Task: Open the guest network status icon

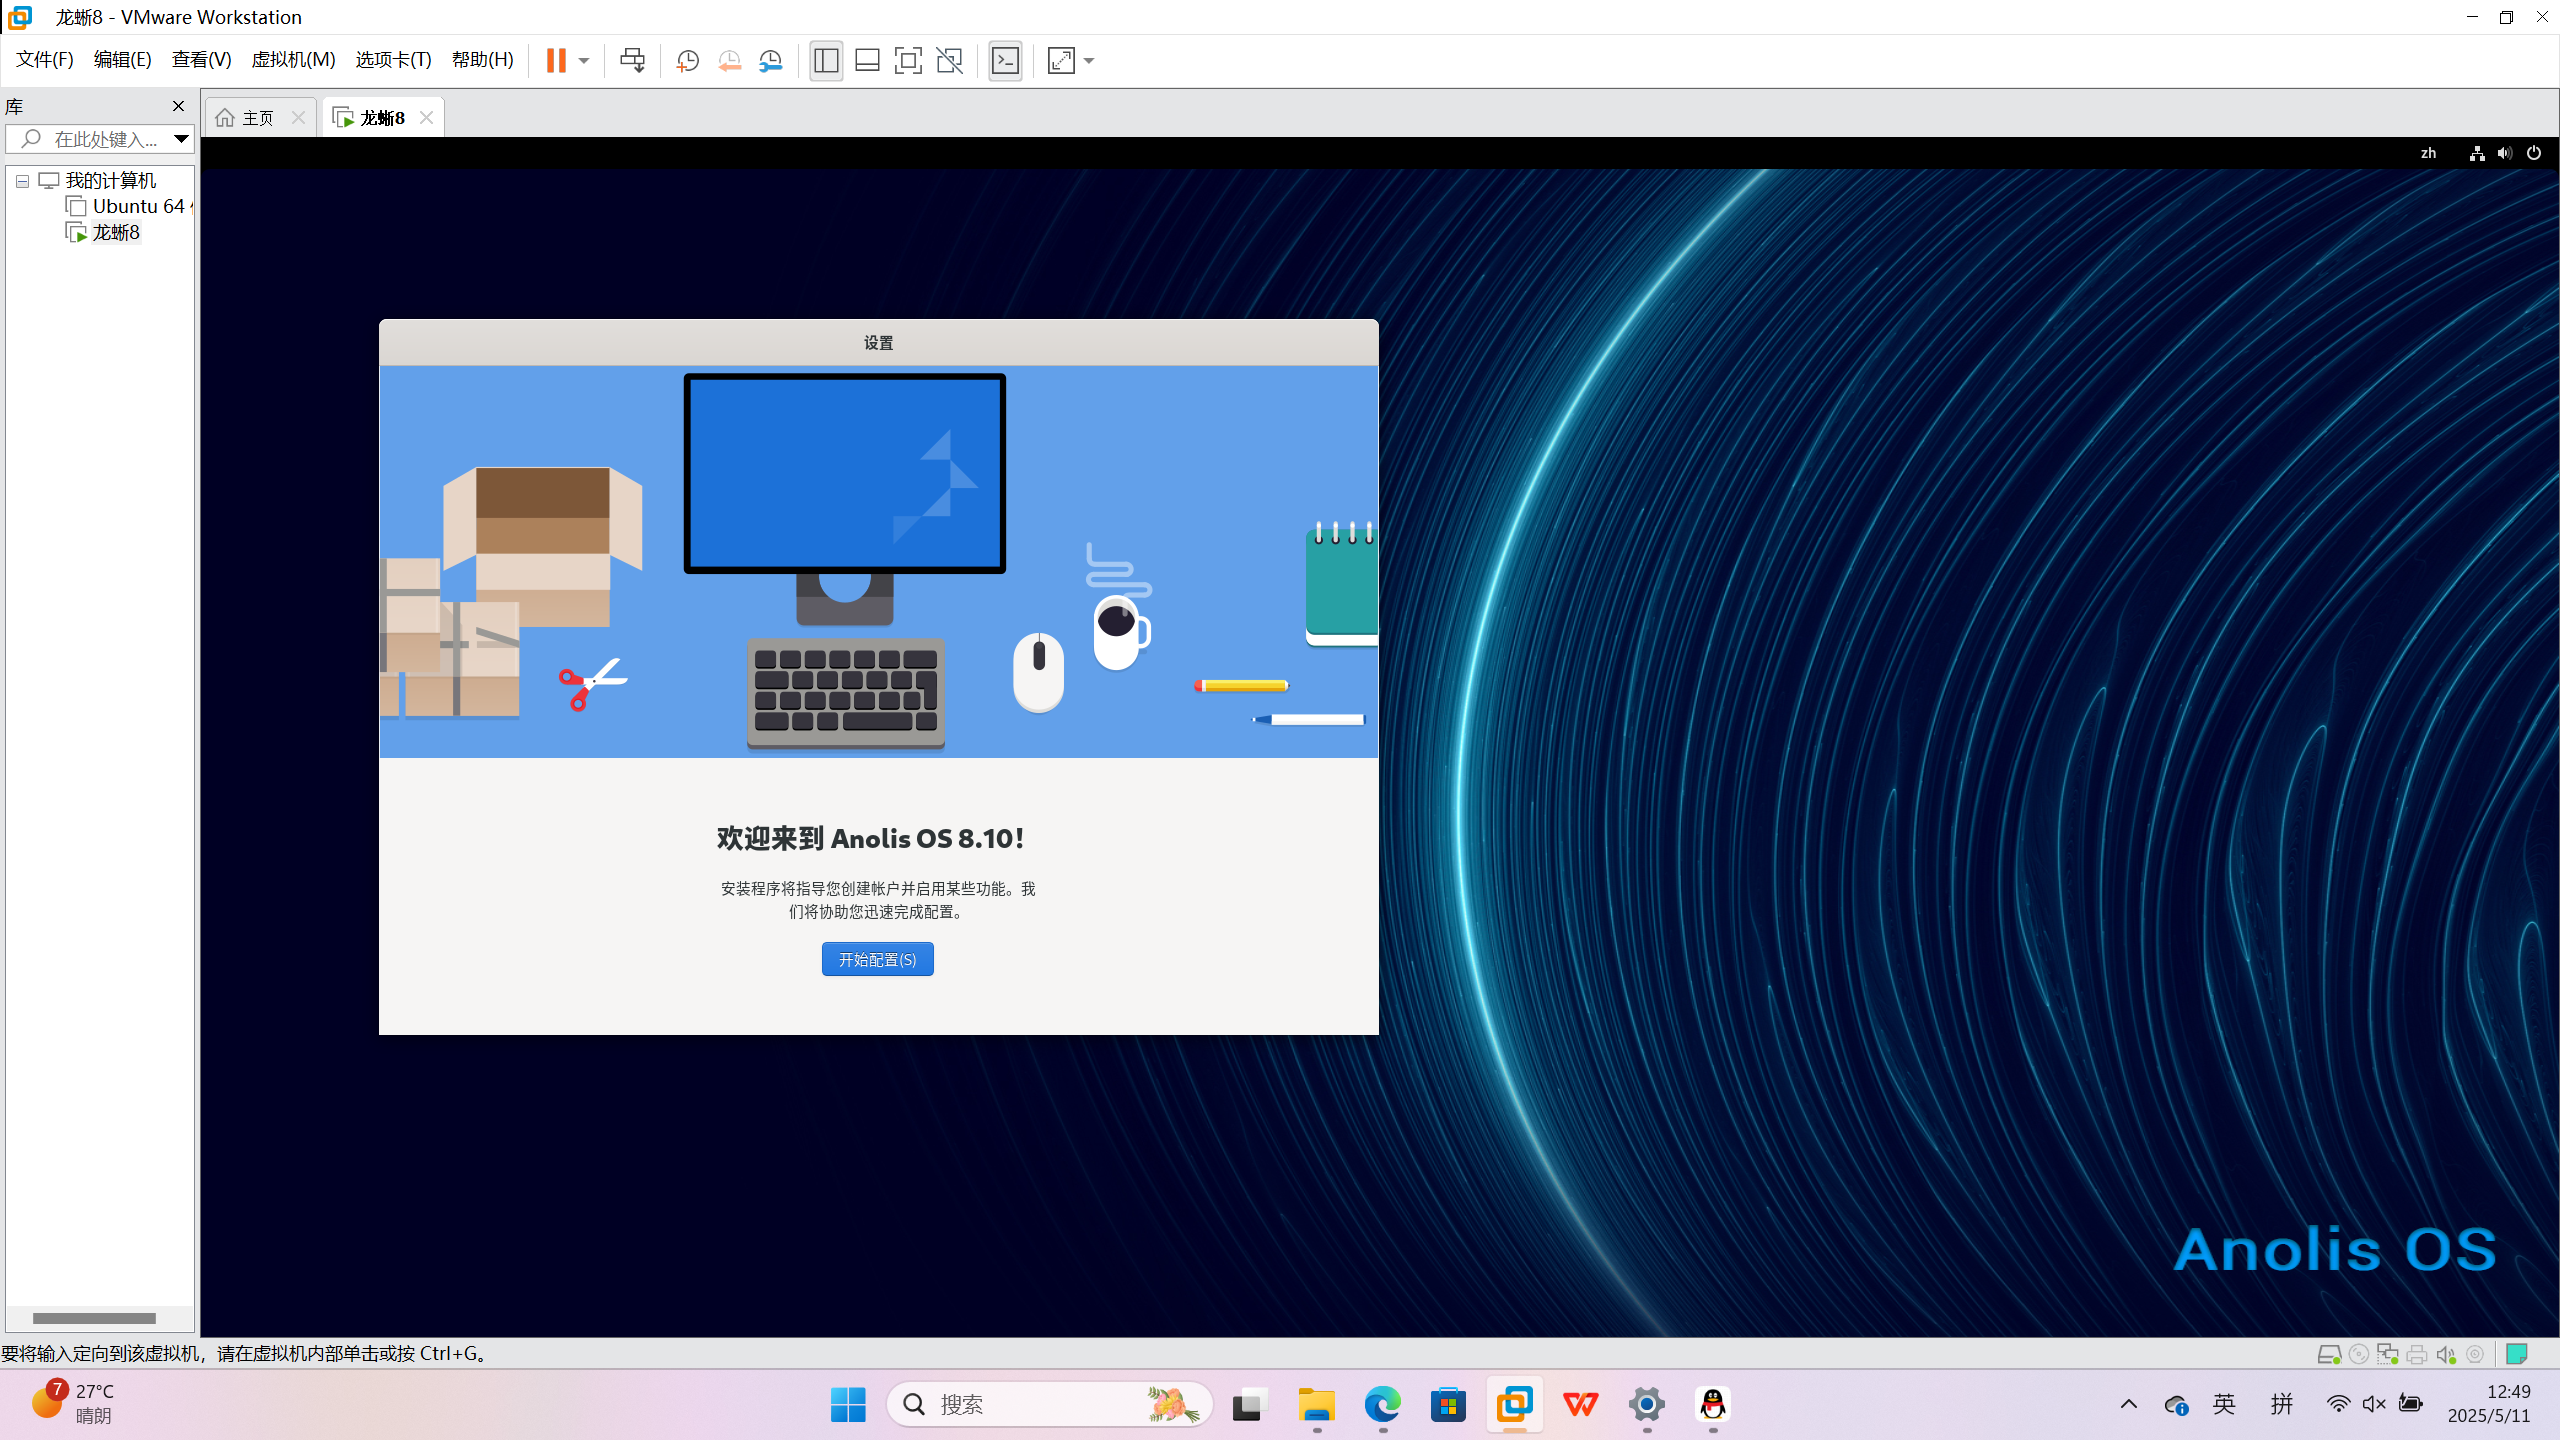Action: [x=2477, y=153]
